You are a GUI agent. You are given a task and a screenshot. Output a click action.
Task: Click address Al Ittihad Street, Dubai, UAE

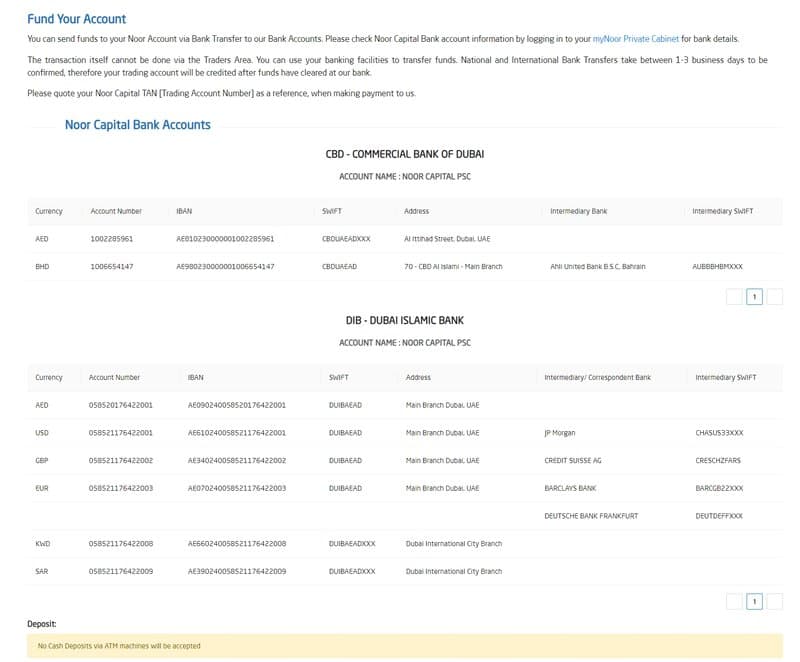(447, 239)
